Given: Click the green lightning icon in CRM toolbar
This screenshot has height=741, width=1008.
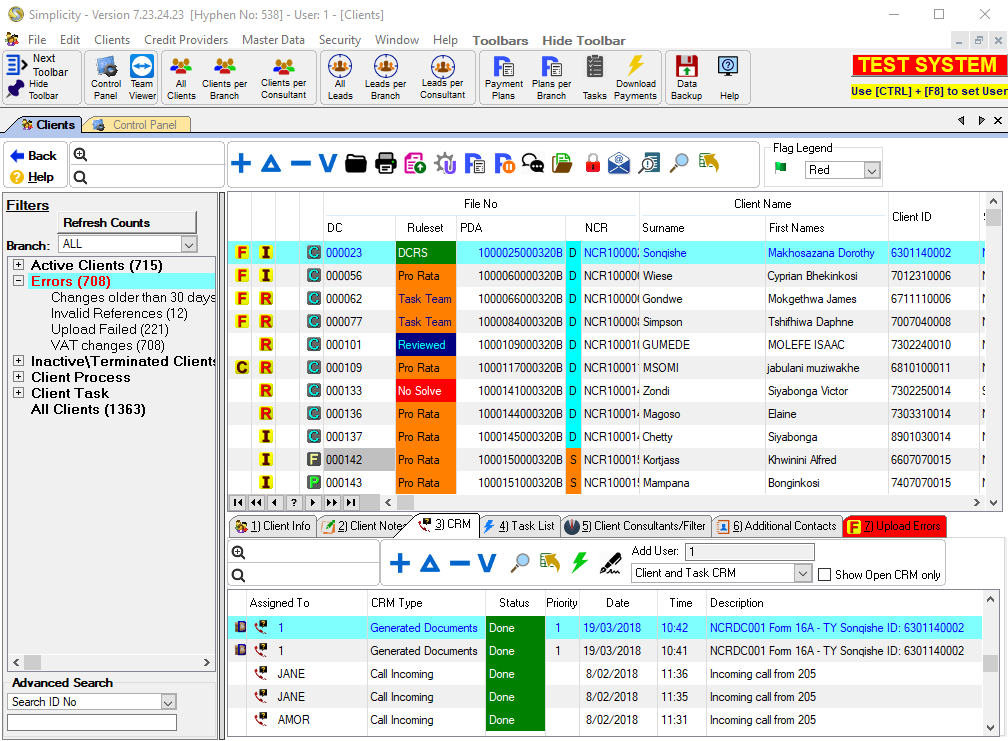Looking at the screenshot, I should coord(580,563).
